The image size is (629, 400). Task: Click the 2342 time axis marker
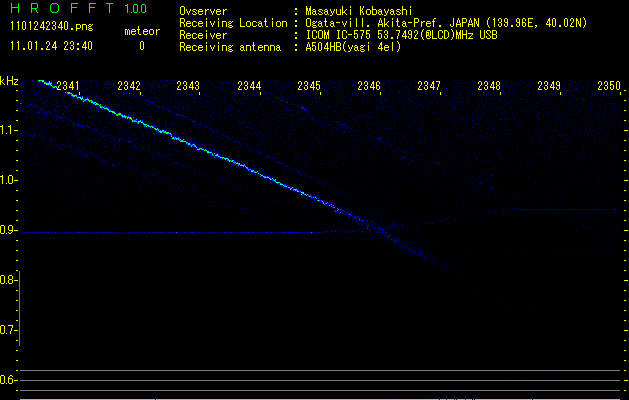click(129, 86)
